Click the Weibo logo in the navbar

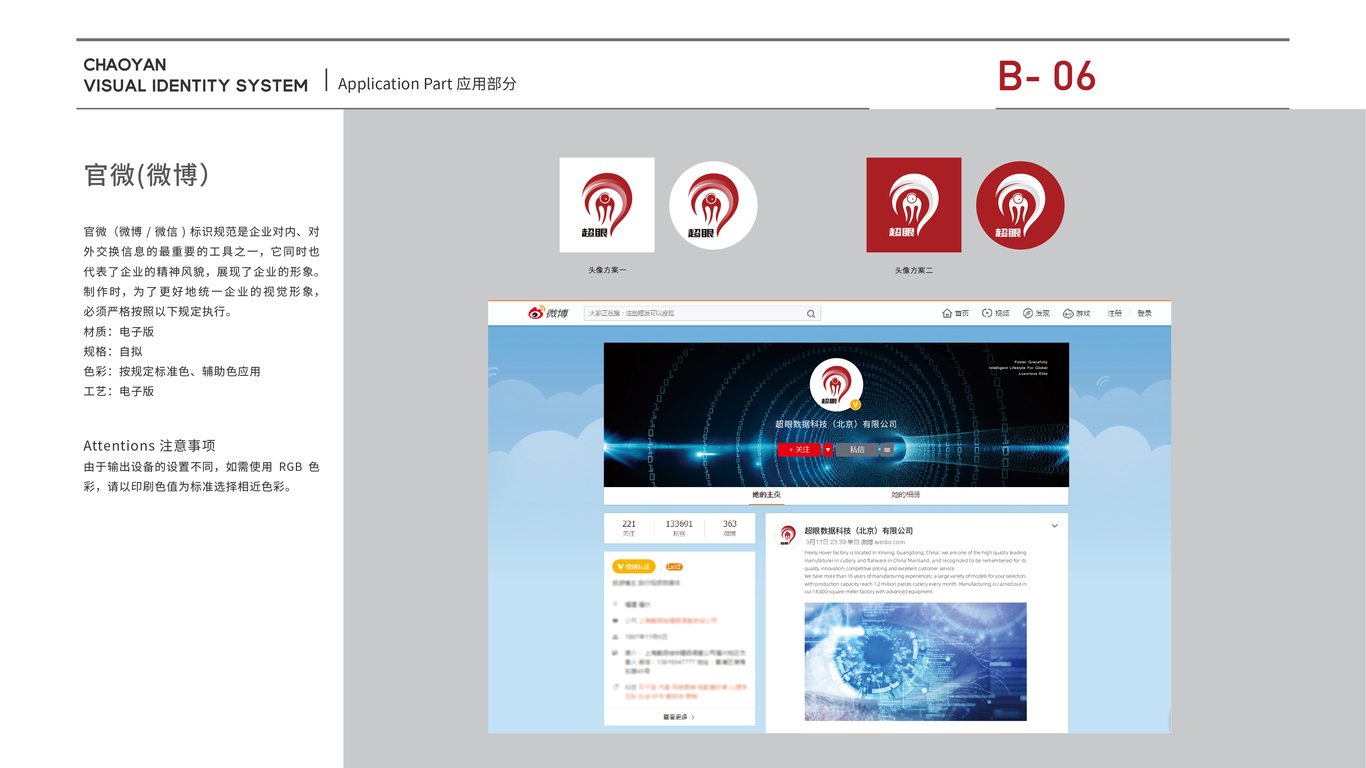548,313
